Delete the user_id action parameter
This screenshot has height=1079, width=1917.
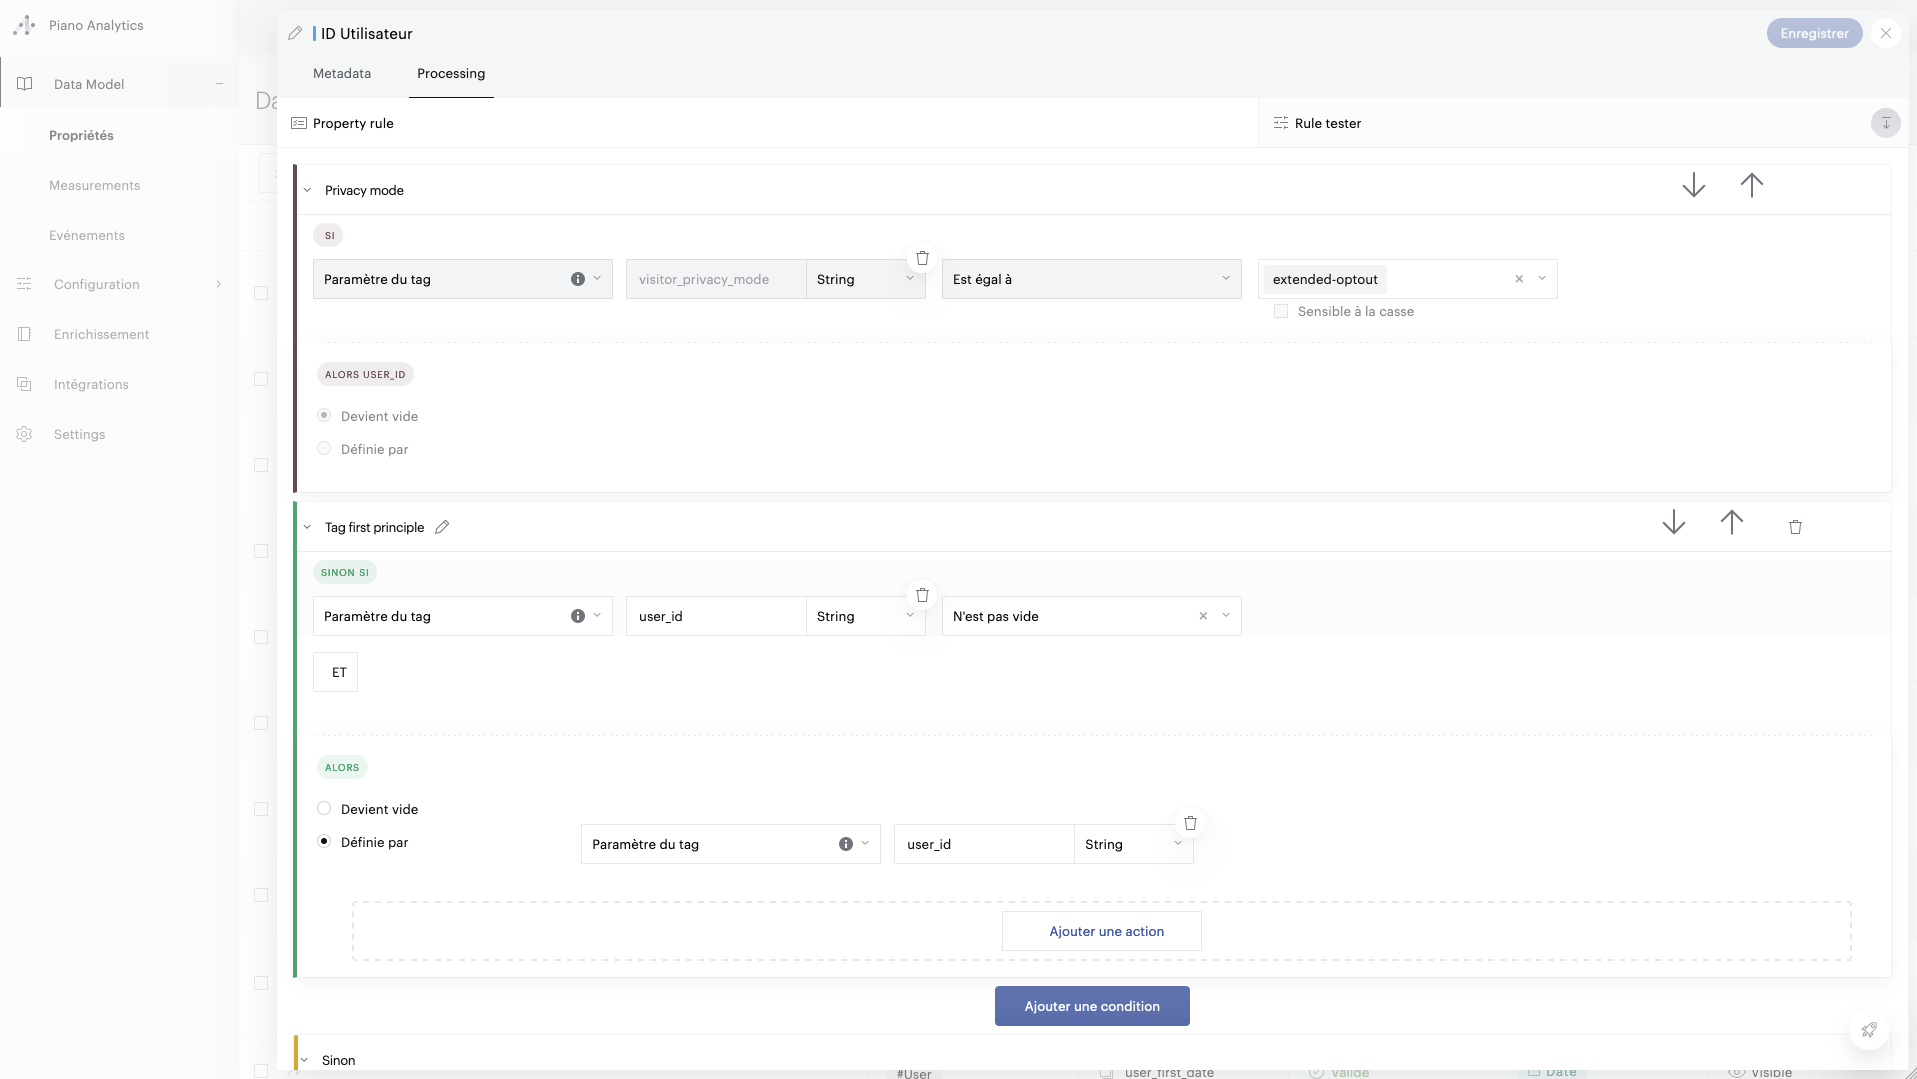click(1190, 823)
